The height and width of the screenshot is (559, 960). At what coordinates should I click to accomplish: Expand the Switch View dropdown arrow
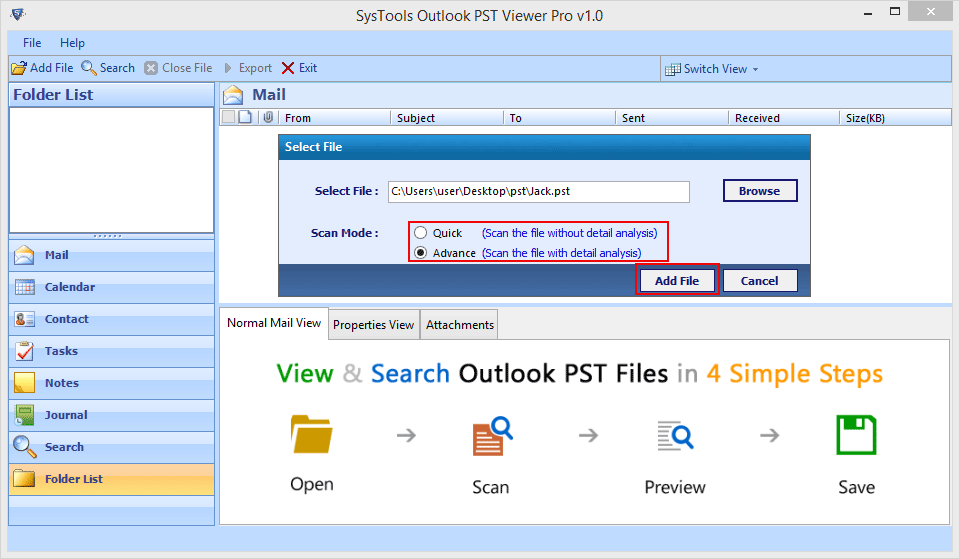[x=756, y=70]
